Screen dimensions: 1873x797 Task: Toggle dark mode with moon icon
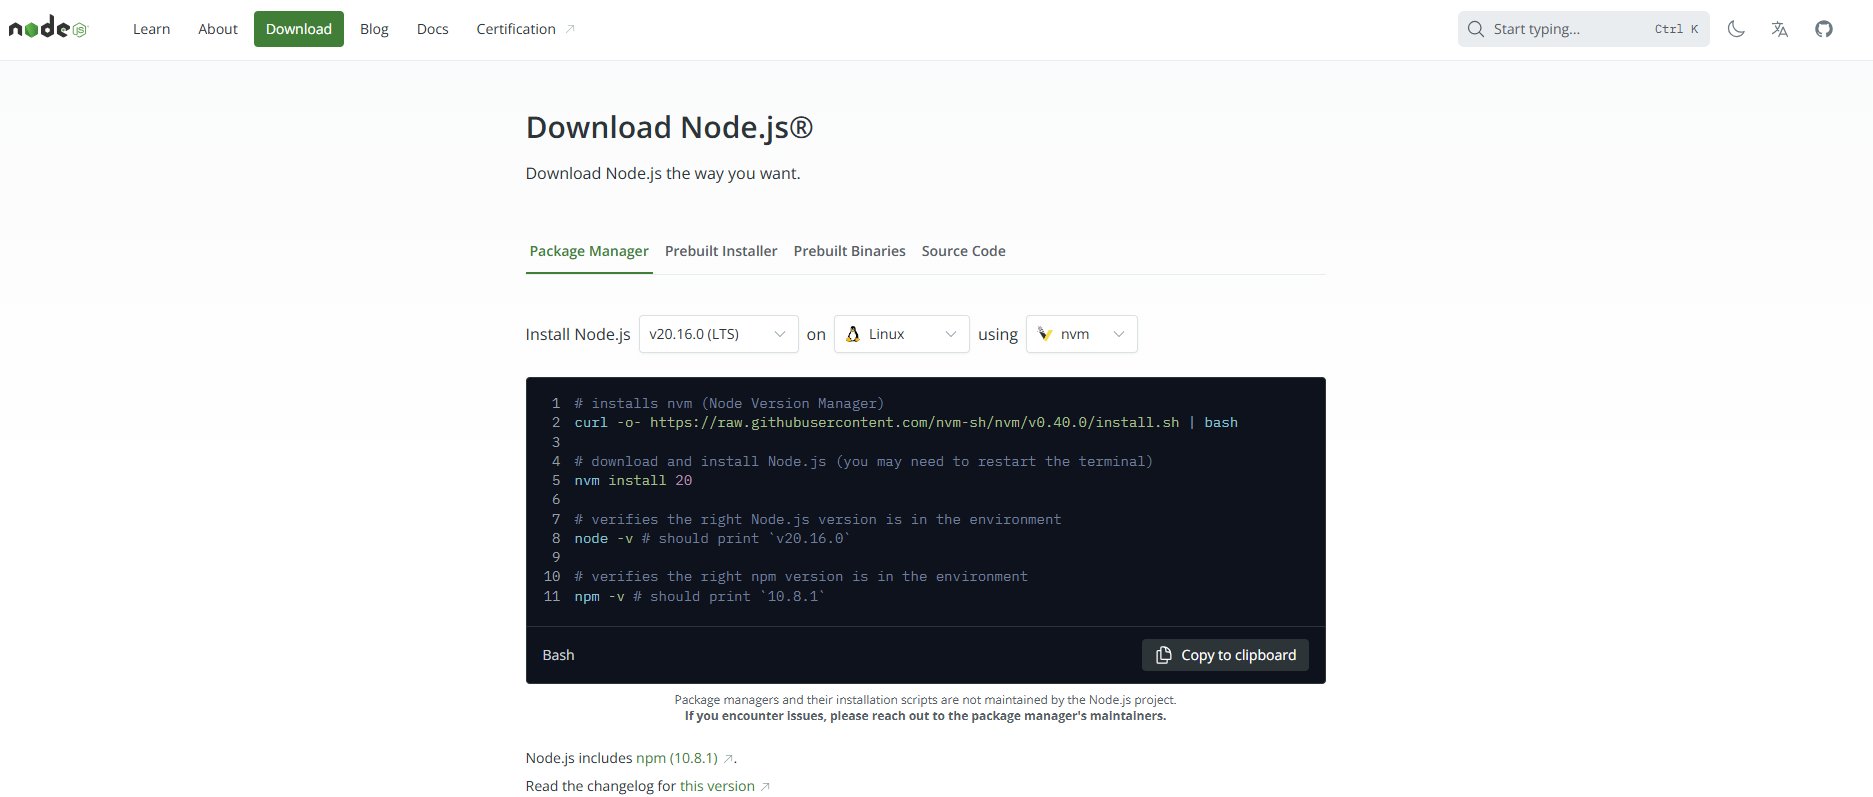click(x=1736, y=29)
